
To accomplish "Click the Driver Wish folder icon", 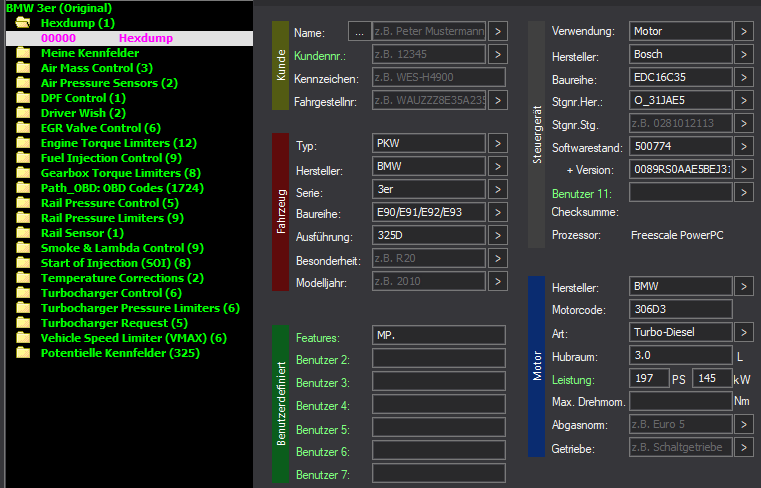I will point(23,113).
